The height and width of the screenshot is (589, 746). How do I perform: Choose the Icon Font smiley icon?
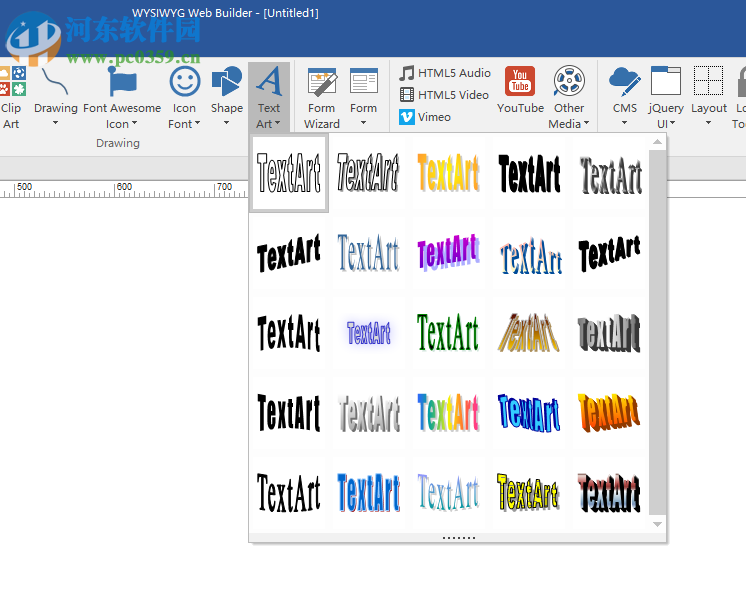185,81
